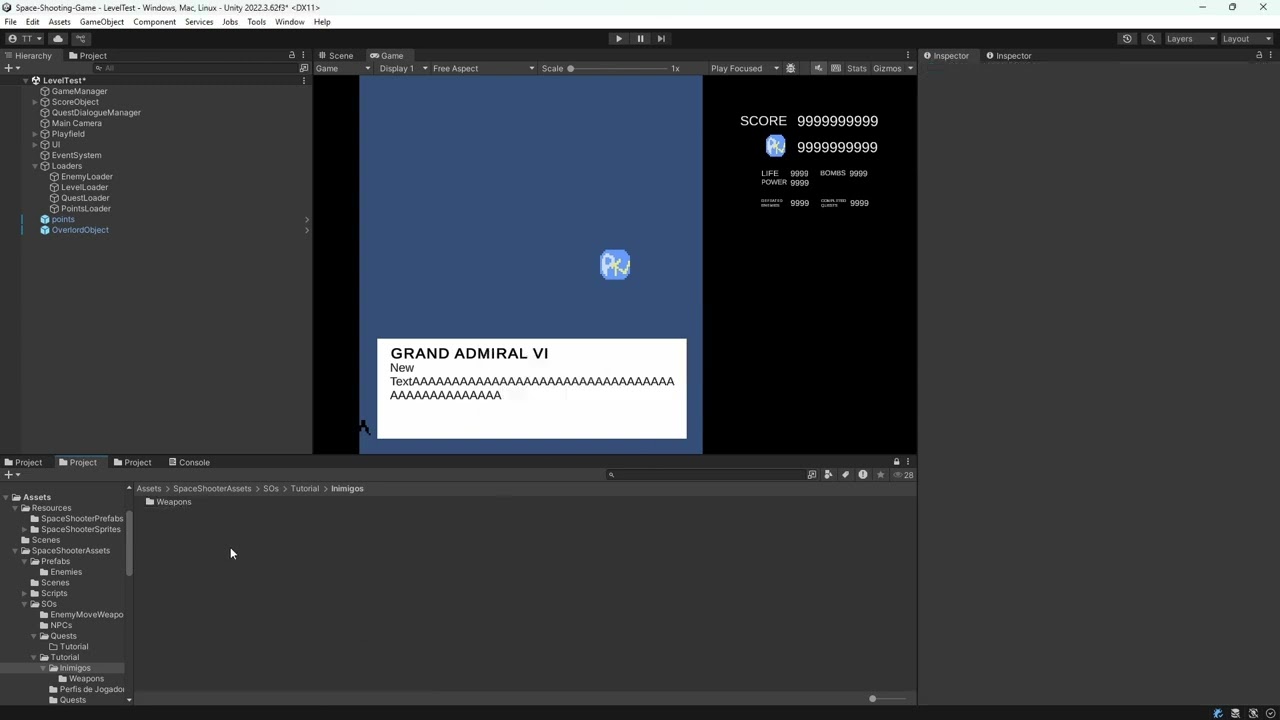Open the Layout dropdown

[1246, 38]
